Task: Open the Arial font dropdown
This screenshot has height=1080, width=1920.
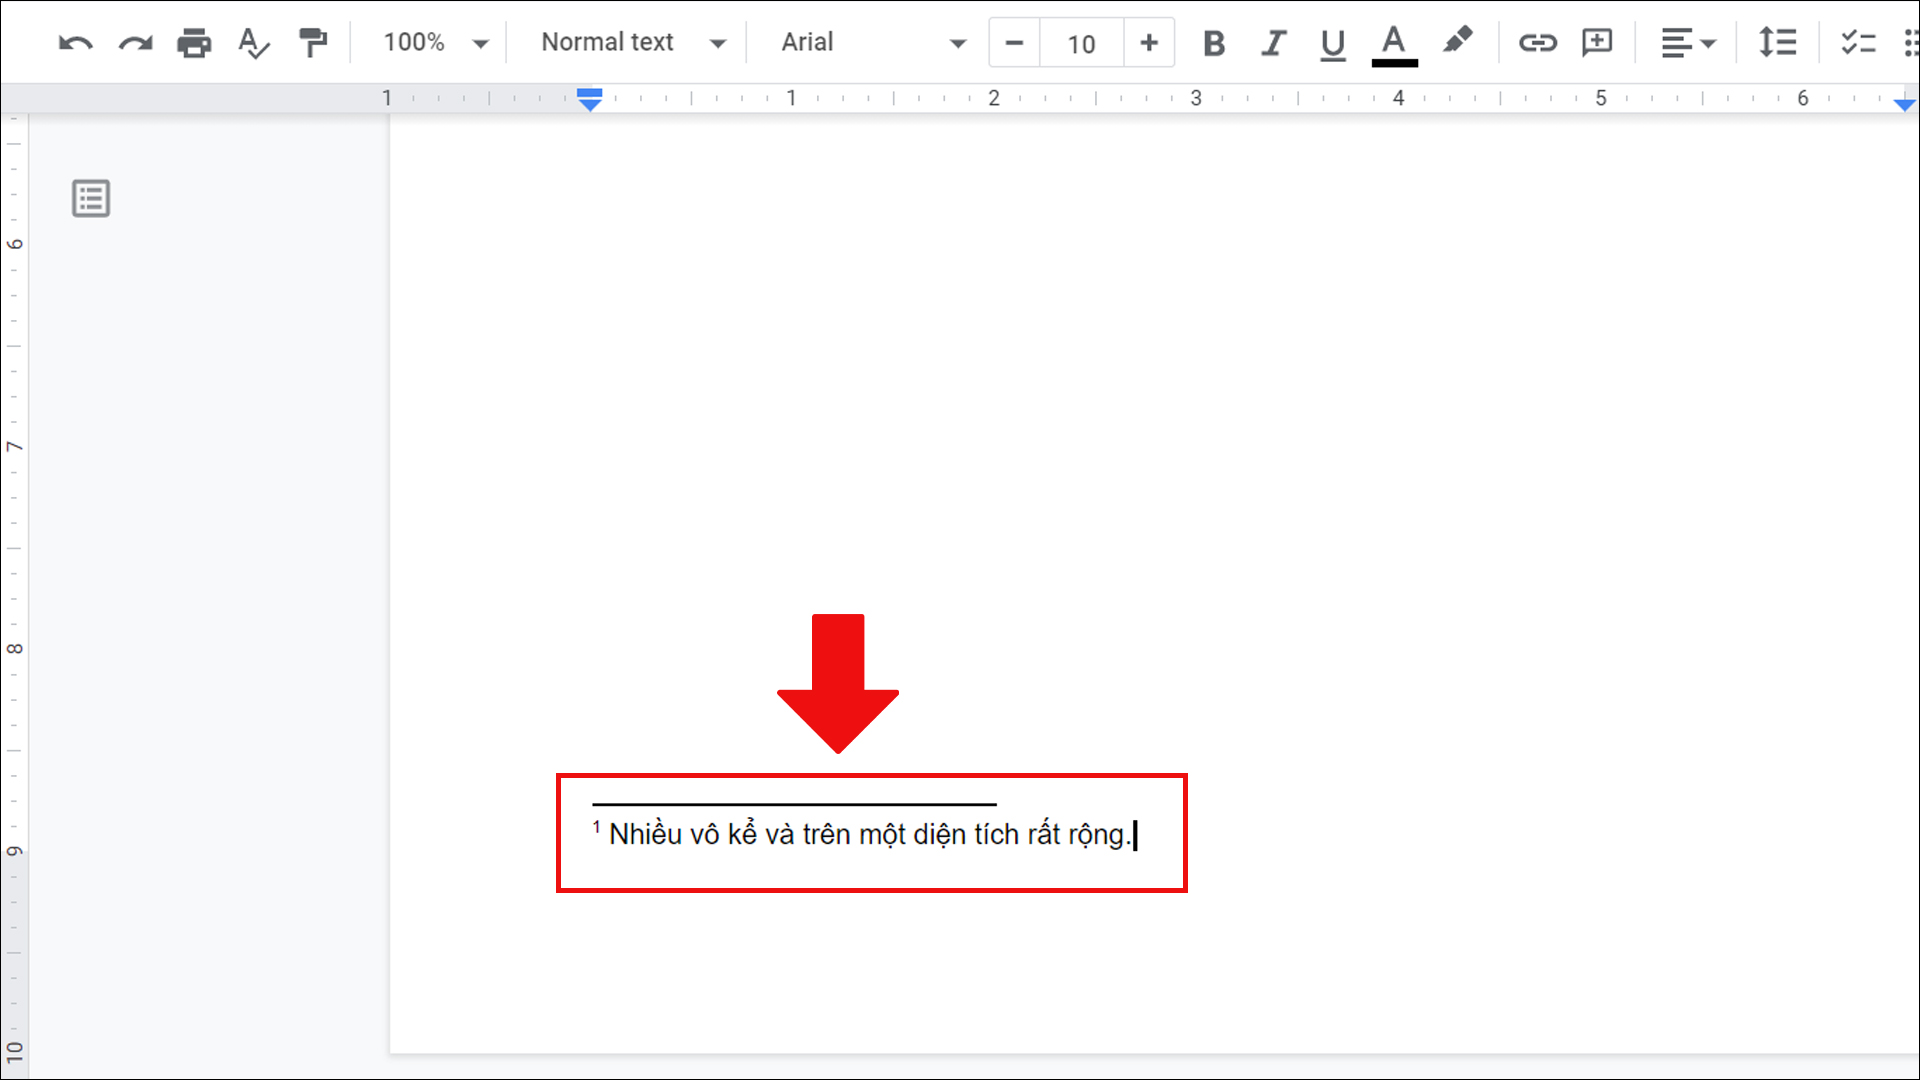Action: [873, 43]
